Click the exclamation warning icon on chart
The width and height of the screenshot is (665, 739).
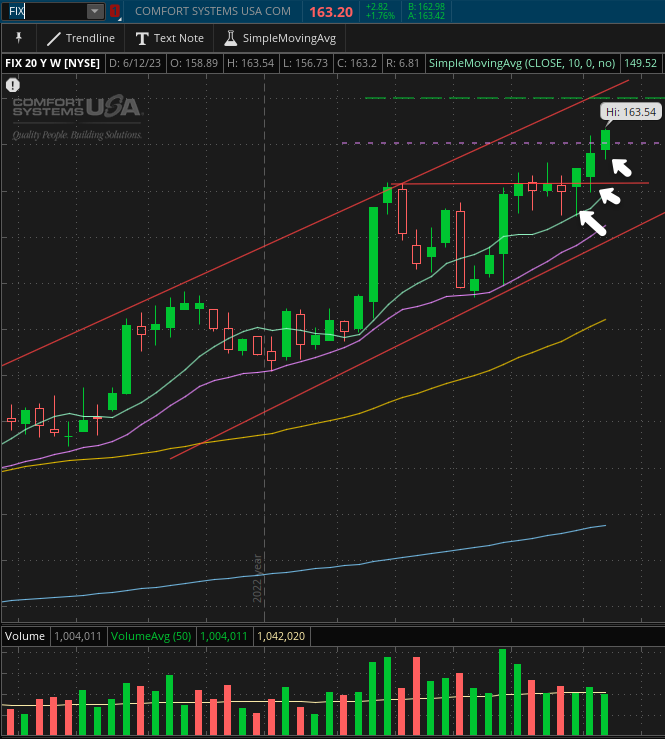click(13, 85)
